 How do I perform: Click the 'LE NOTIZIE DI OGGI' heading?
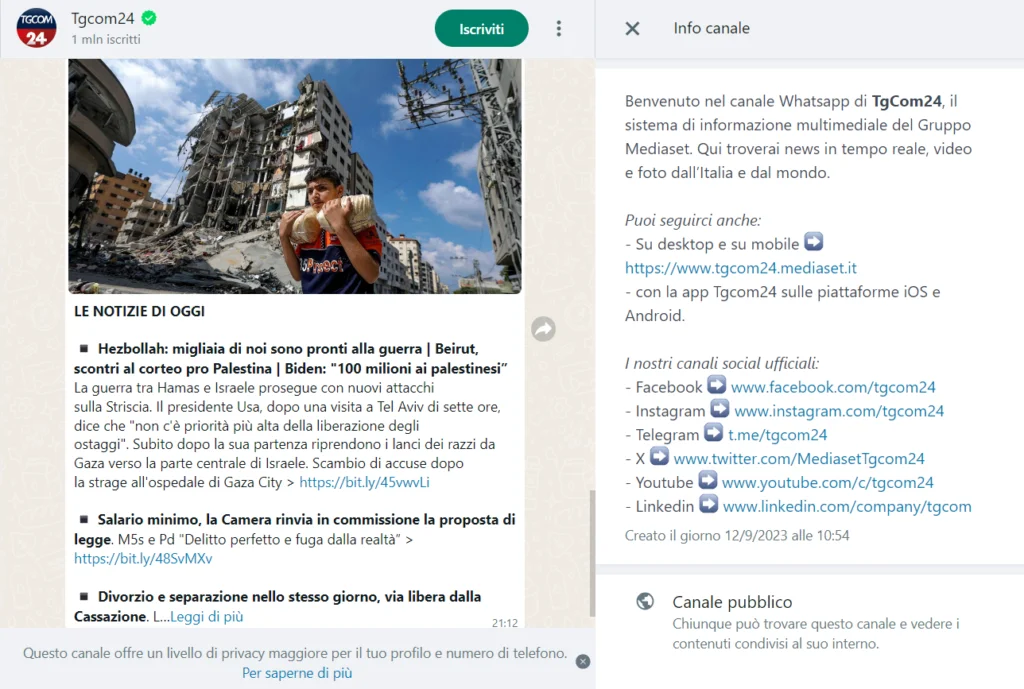click(x=139, y=312)
